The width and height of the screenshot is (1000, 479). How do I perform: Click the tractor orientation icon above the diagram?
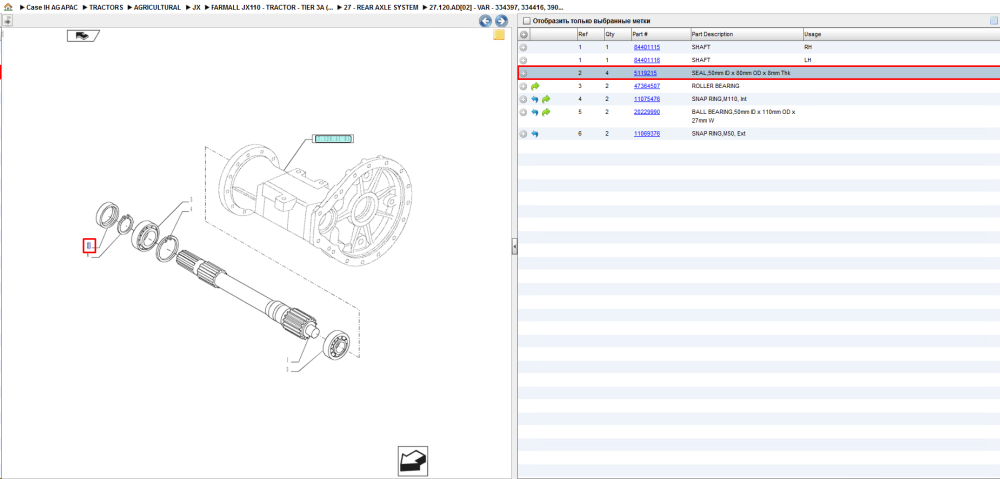click(82, 36)
